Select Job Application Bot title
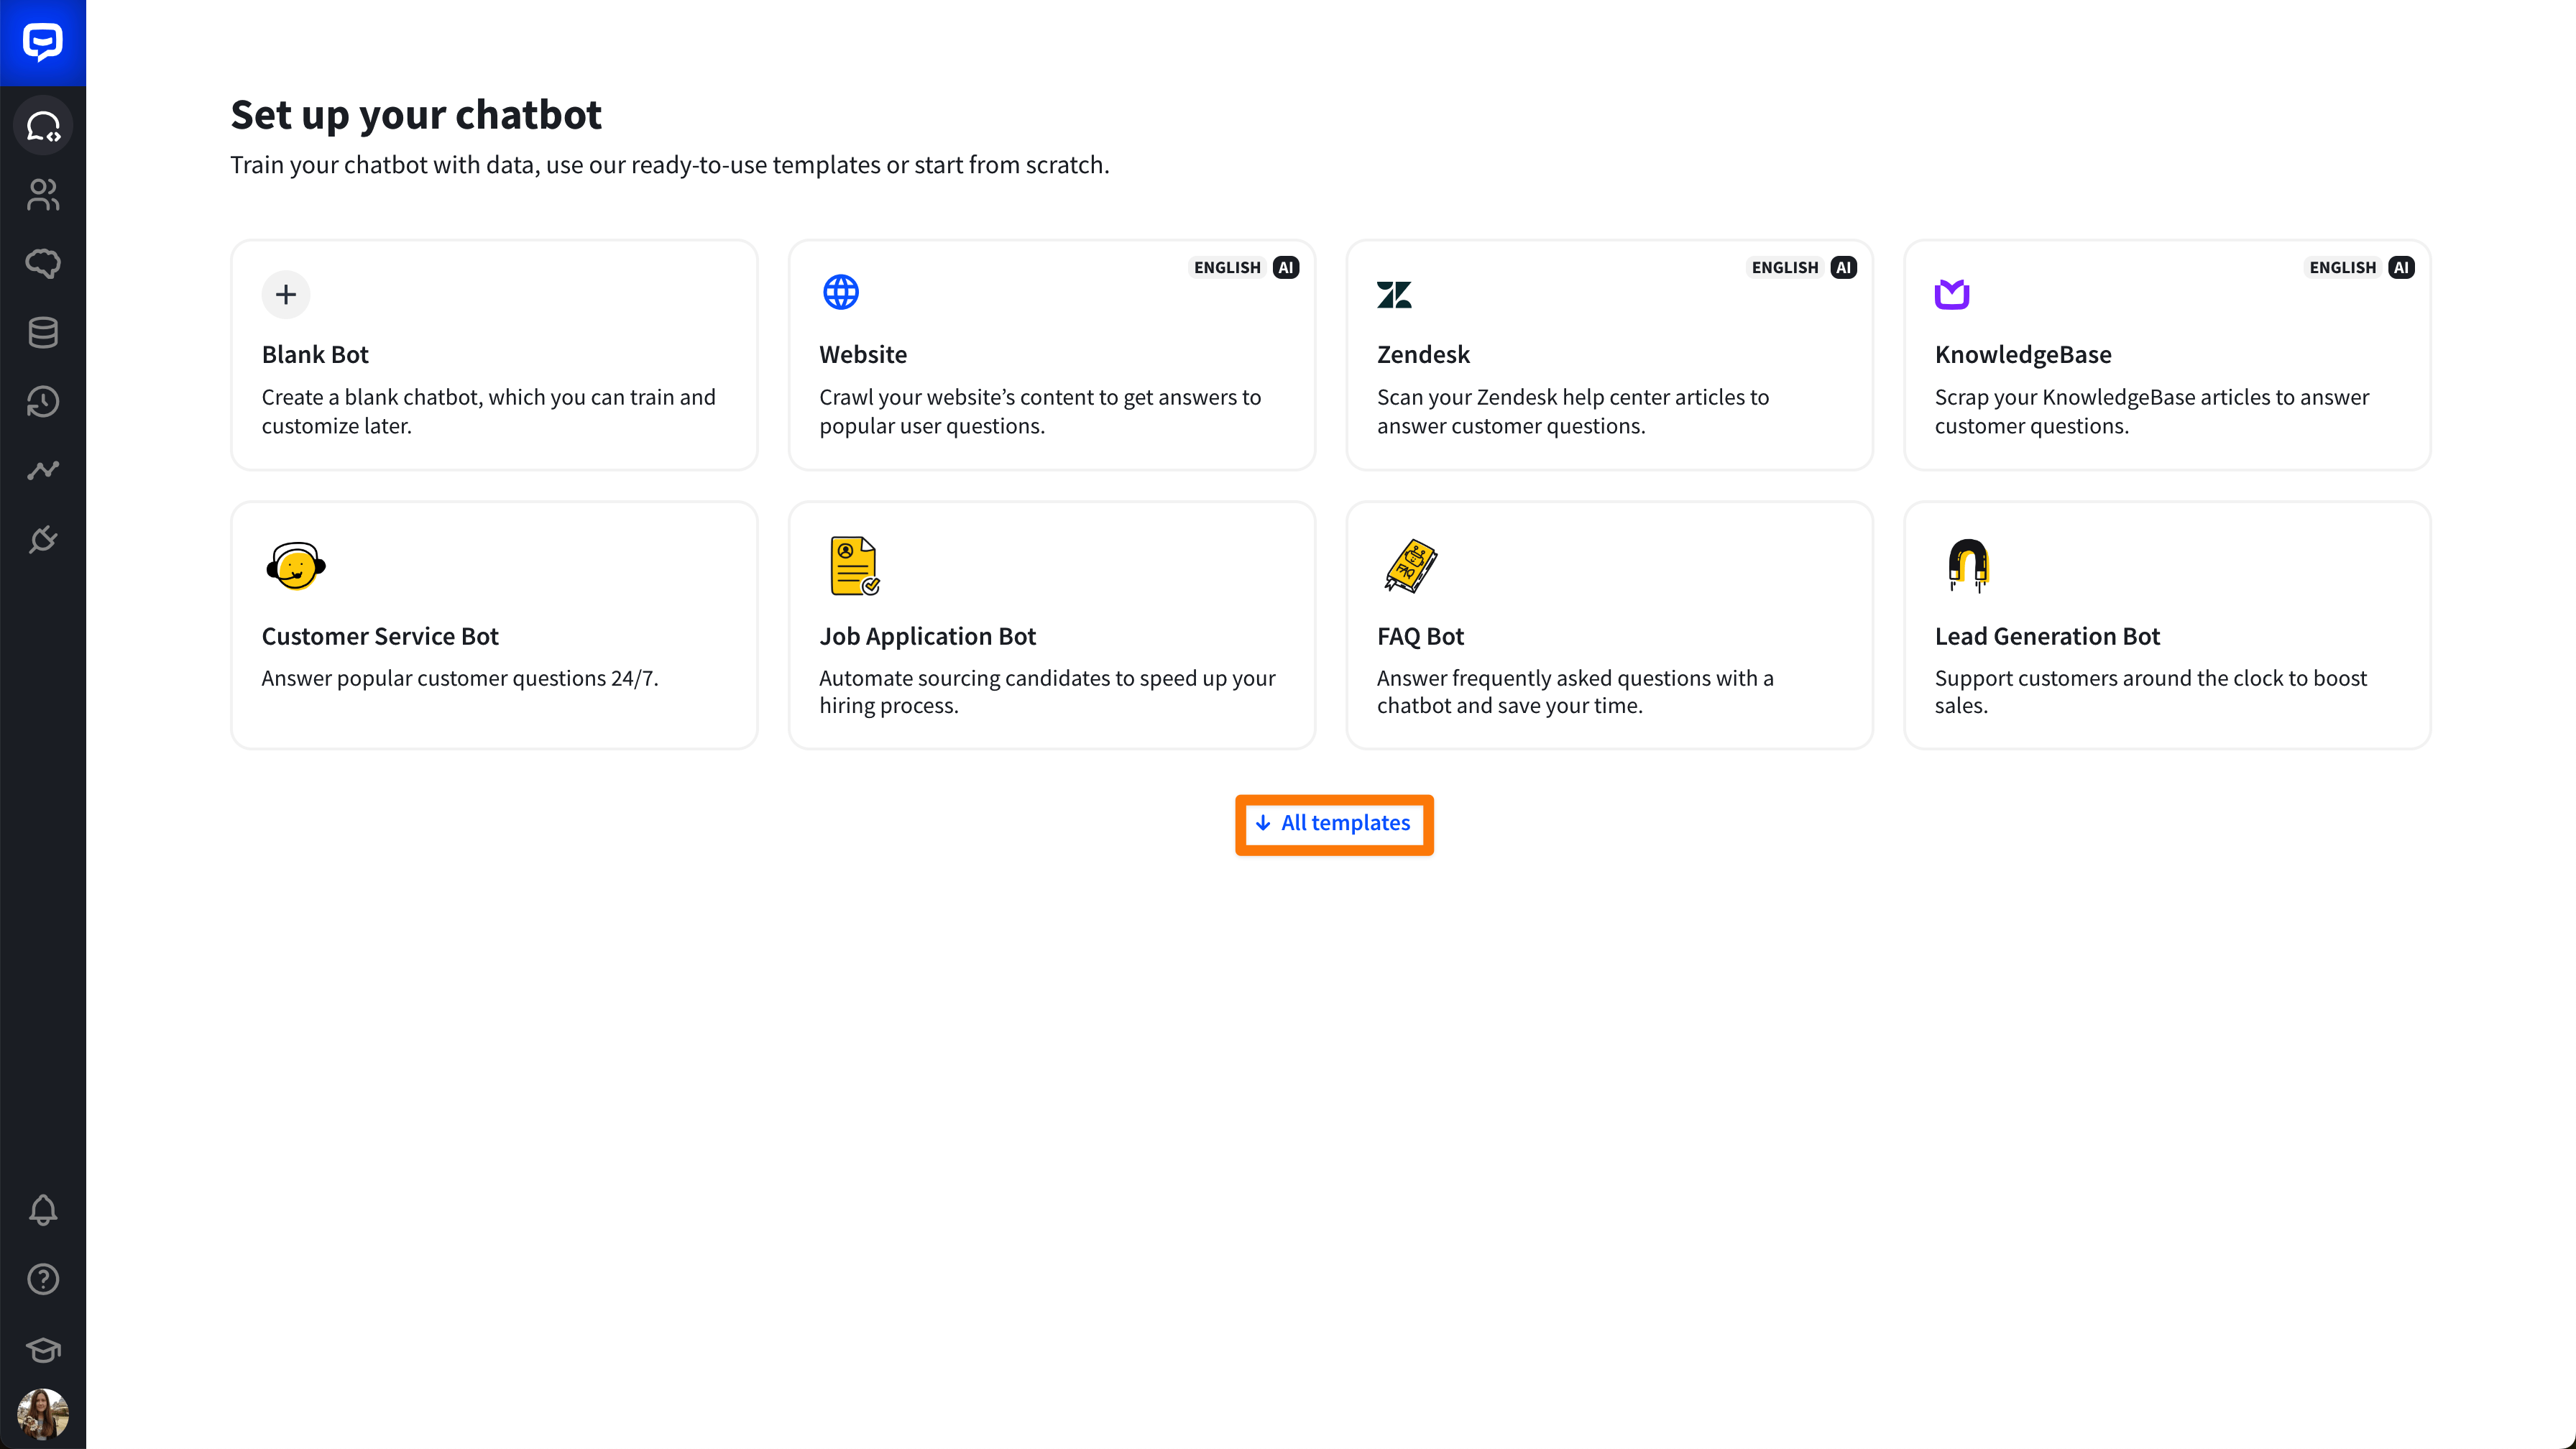The image size is (2576, 1449). coord(927,636)
